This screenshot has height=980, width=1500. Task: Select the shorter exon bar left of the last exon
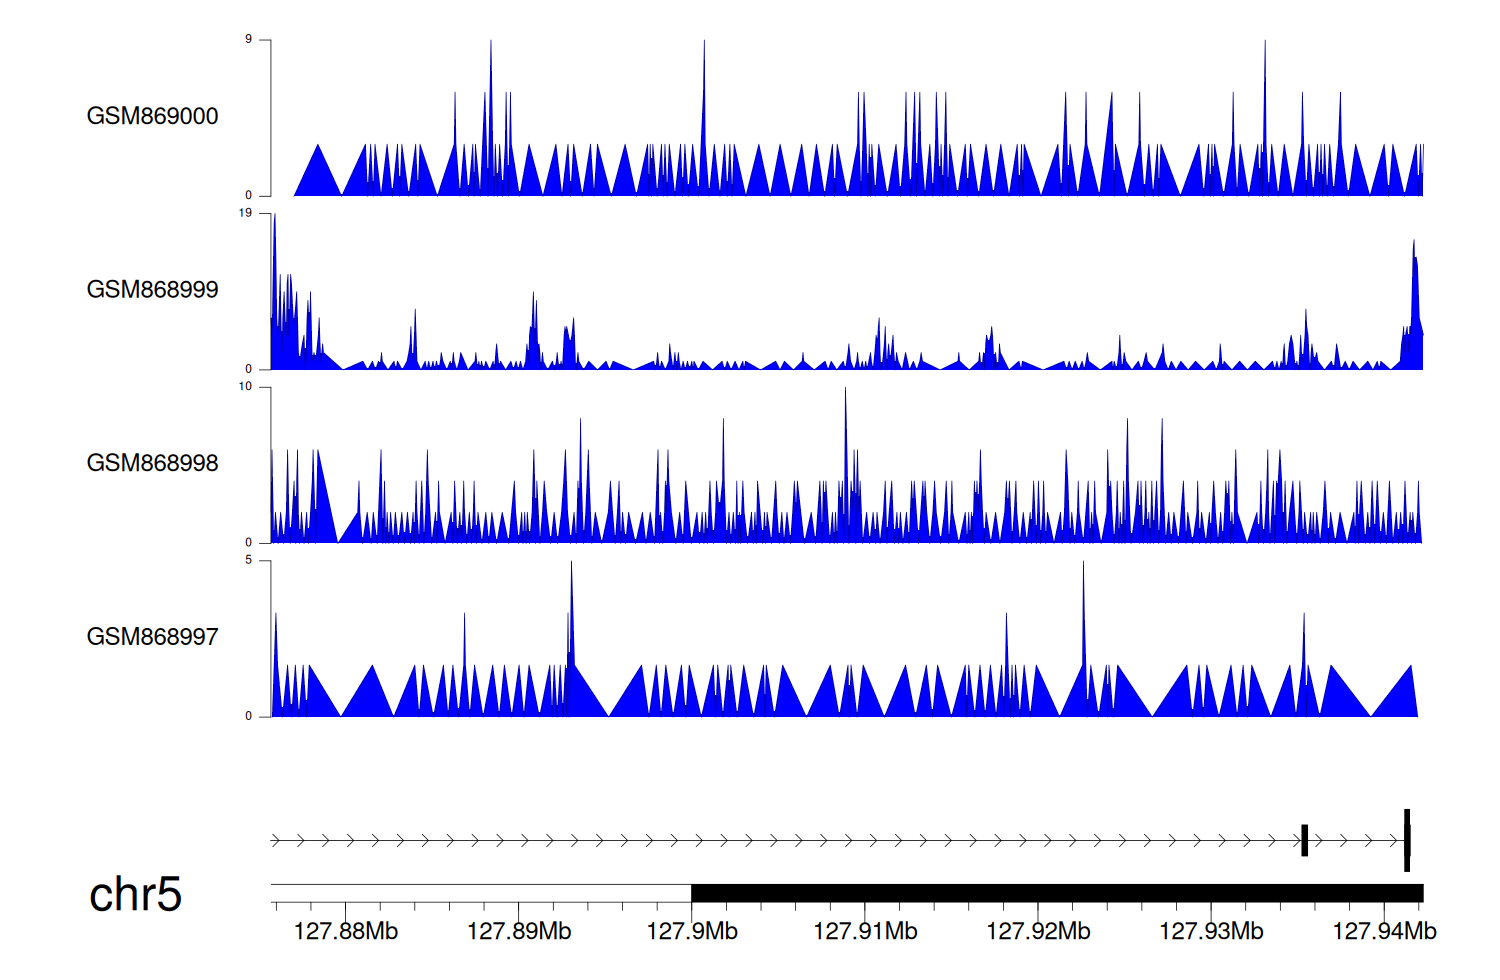click(x=1304, y=840)
